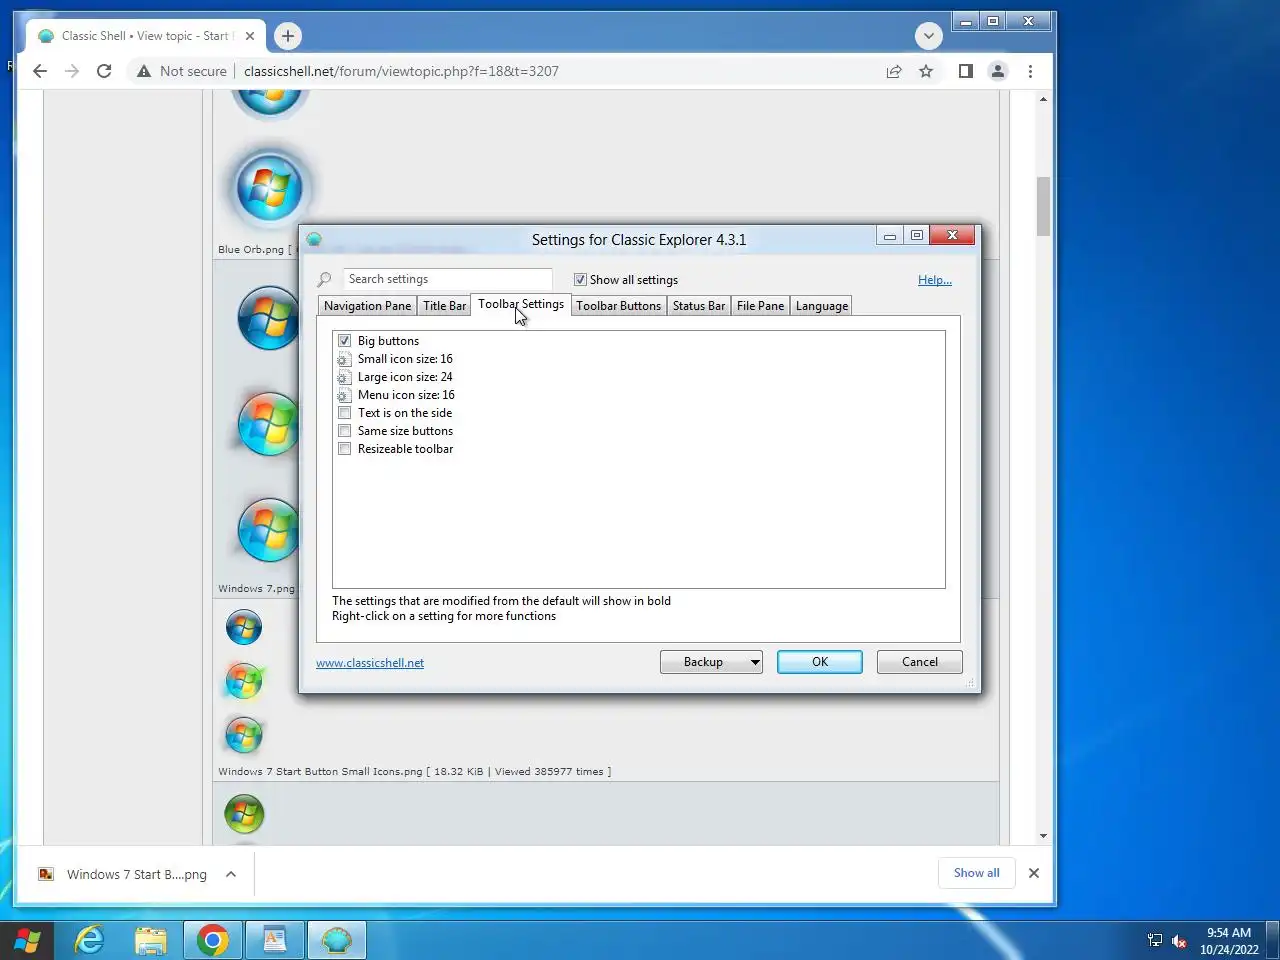Open www.classicshell.net link
Viewport: 1280px width, 960px height.
pos(370,663)
